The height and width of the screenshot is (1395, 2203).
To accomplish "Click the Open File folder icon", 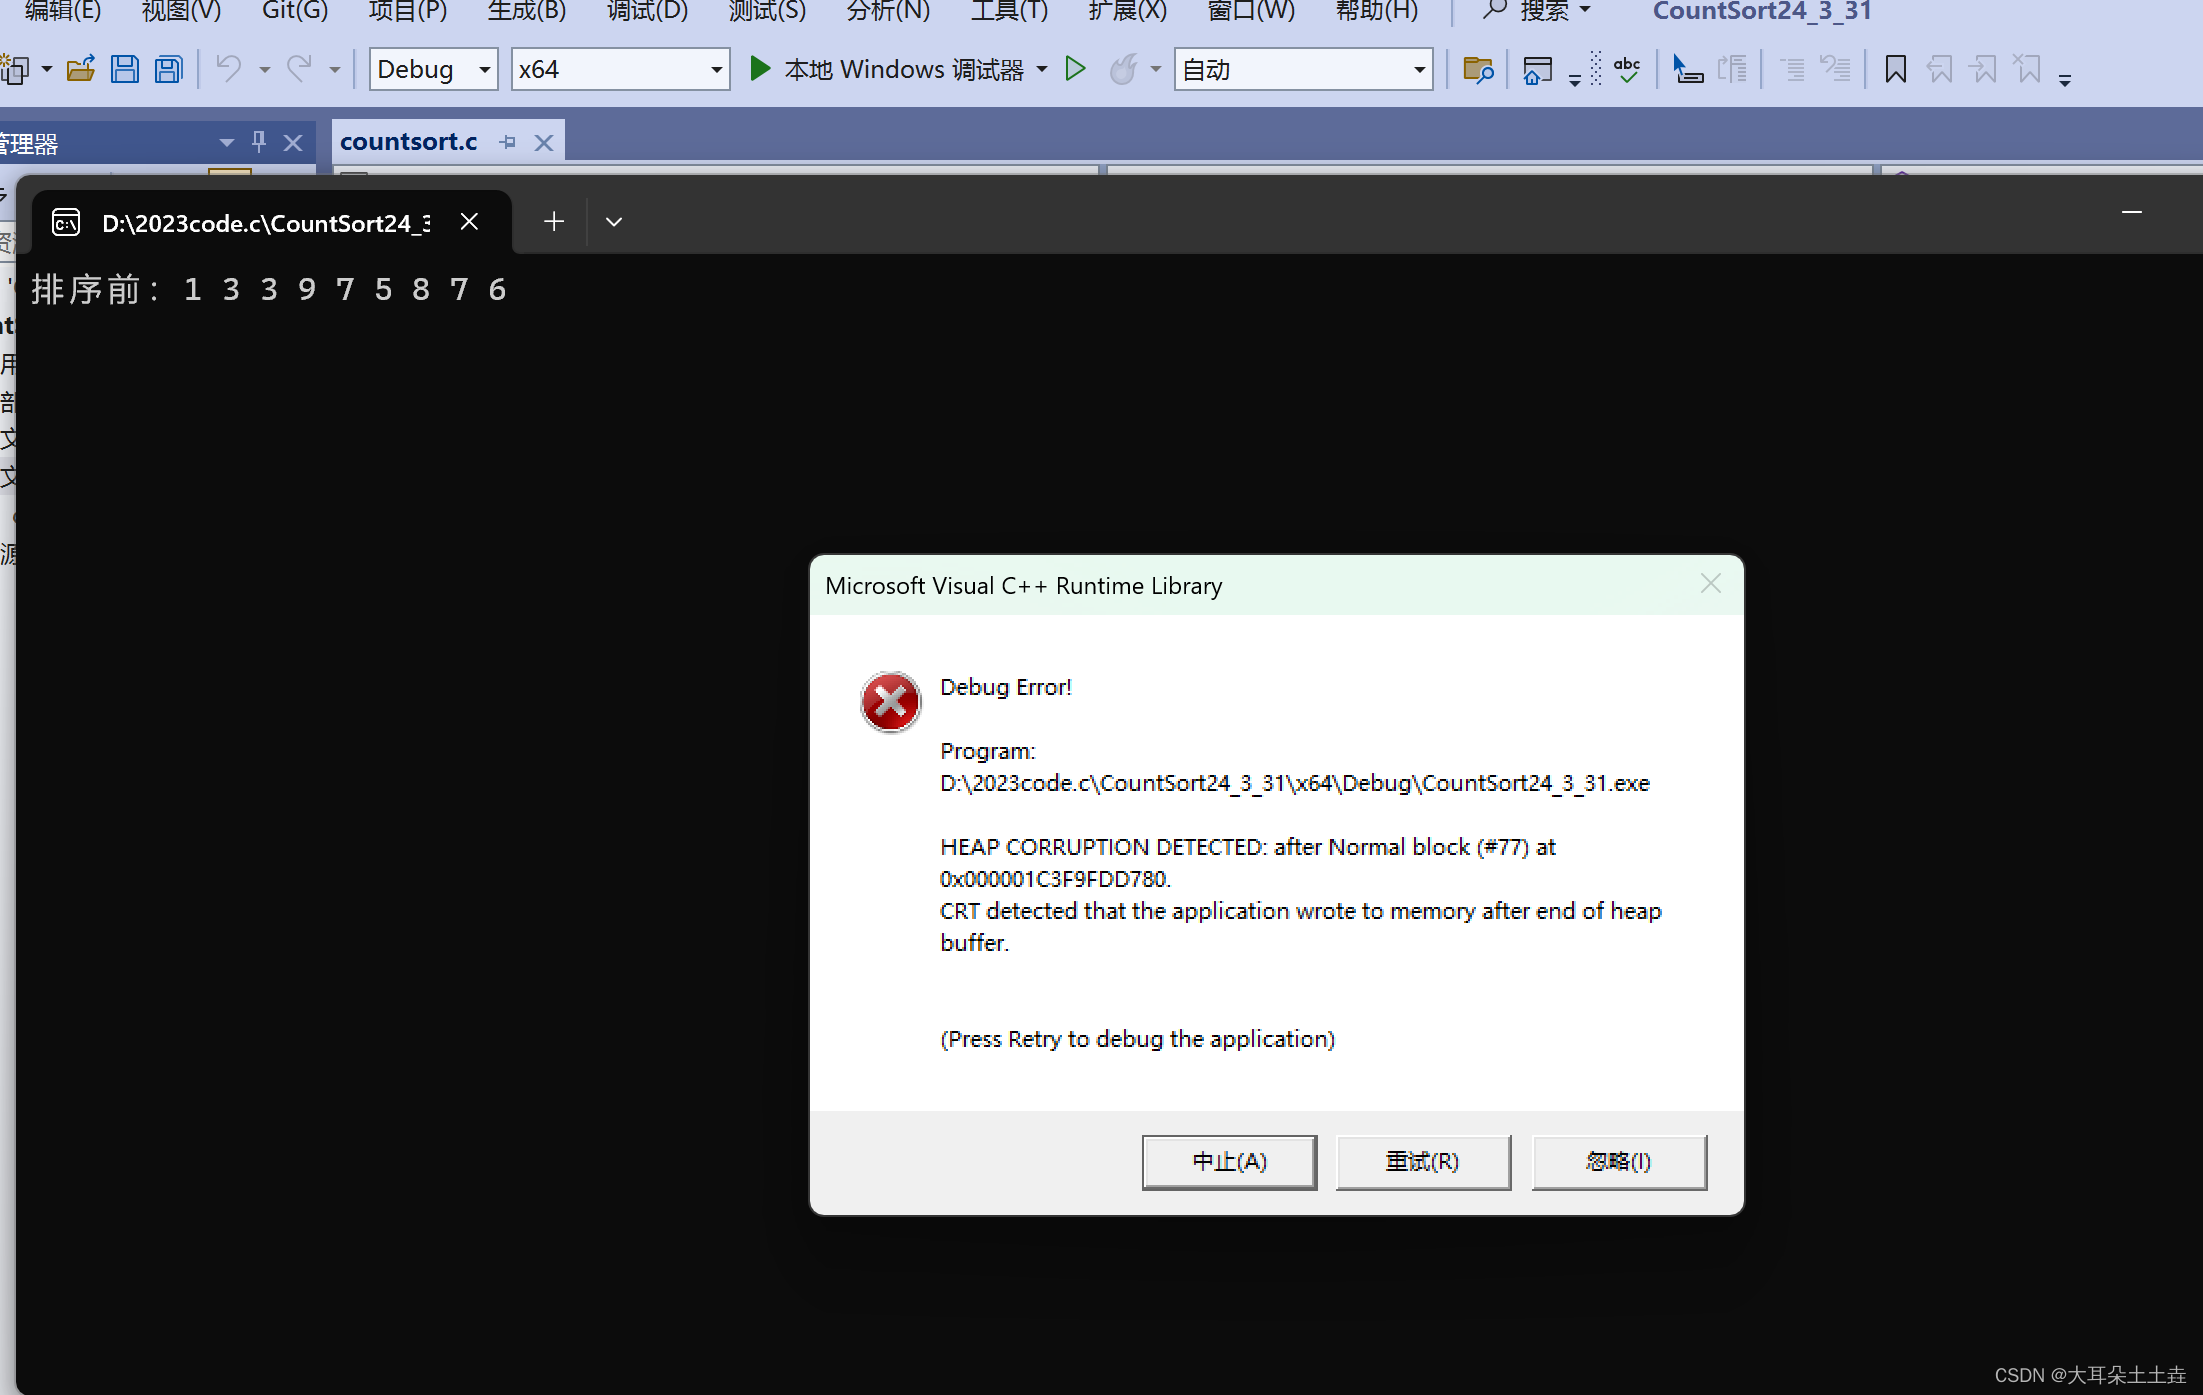I will [81, 69].
